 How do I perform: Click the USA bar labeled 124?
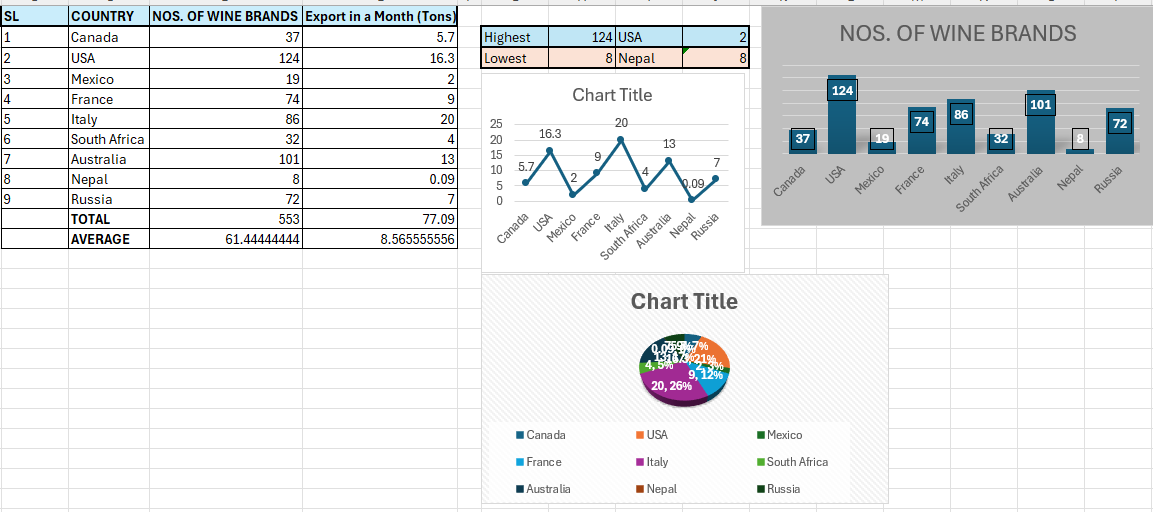pos(841,115)
